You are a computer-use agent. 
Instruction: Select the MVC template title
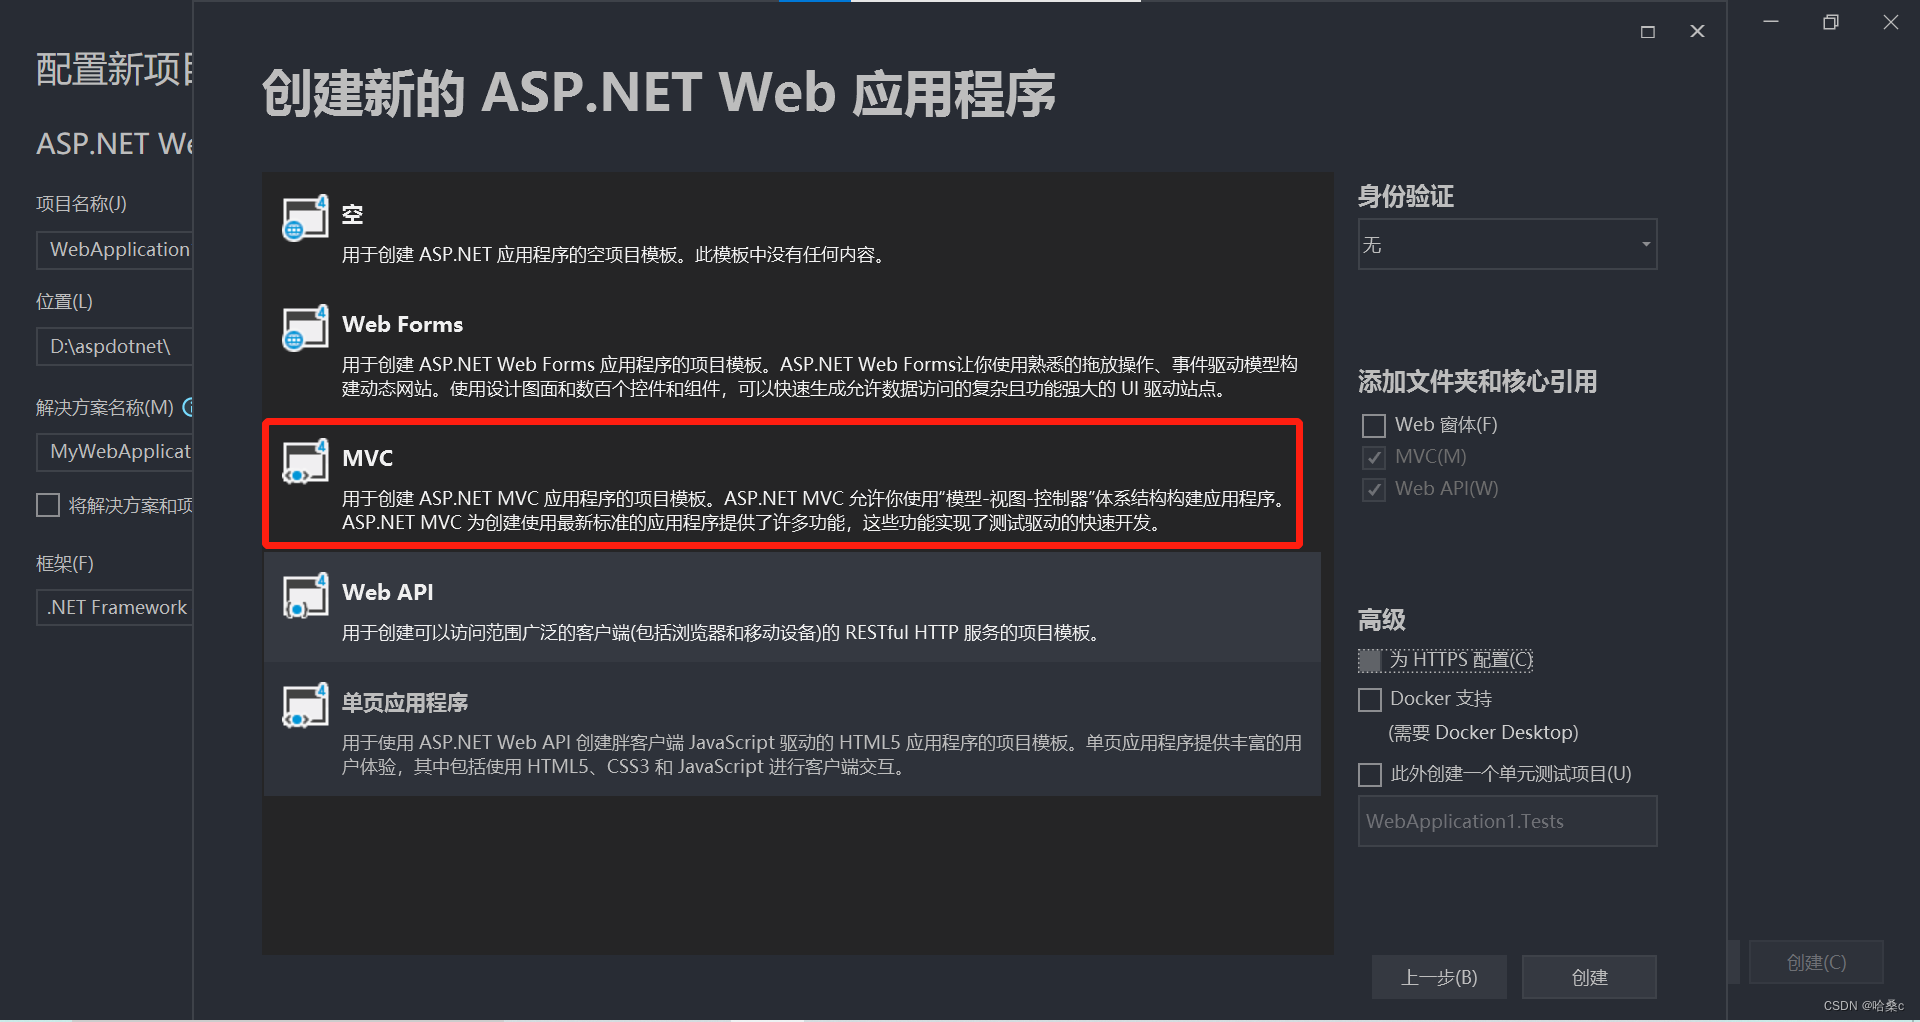367,458
